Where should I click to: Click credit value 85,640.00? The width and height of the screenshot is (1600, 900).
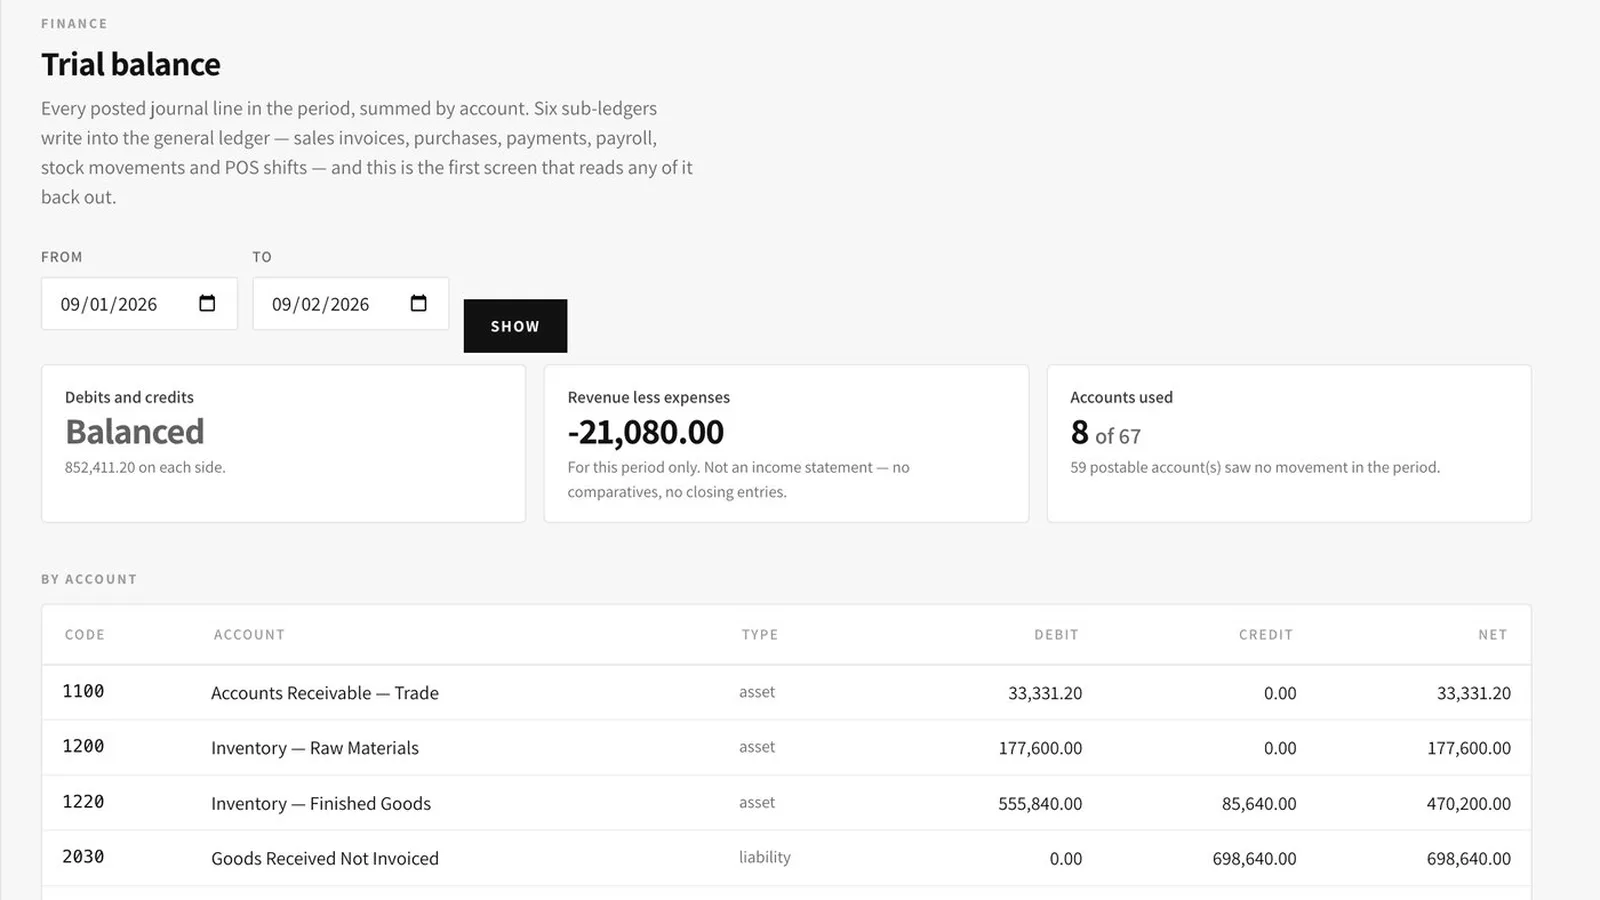pos(1259,804)
